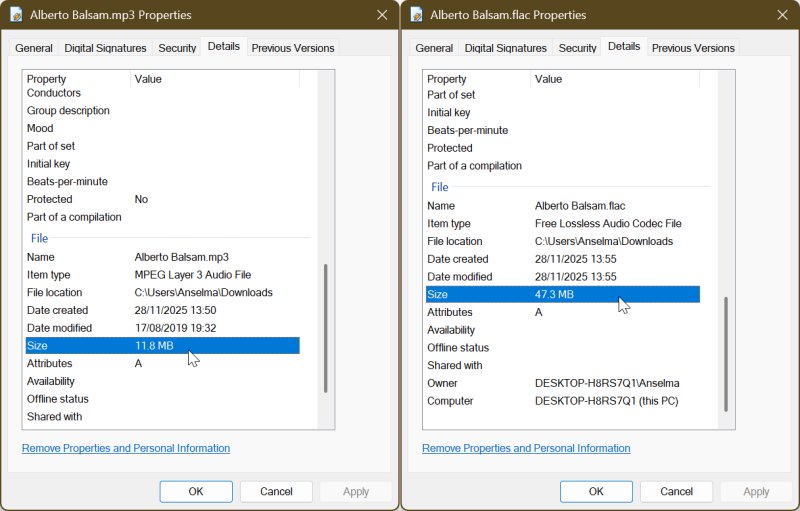This screenshot has width=800, height=511.
Task: Click the flac details list scrollbar thumb
Action: pyautogui.click(x=726, y=355)
